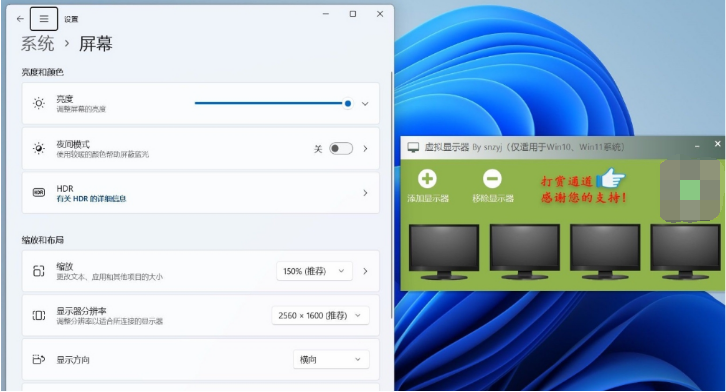Click the 缩放 row title
726x392 pixels.
[65, 267]
